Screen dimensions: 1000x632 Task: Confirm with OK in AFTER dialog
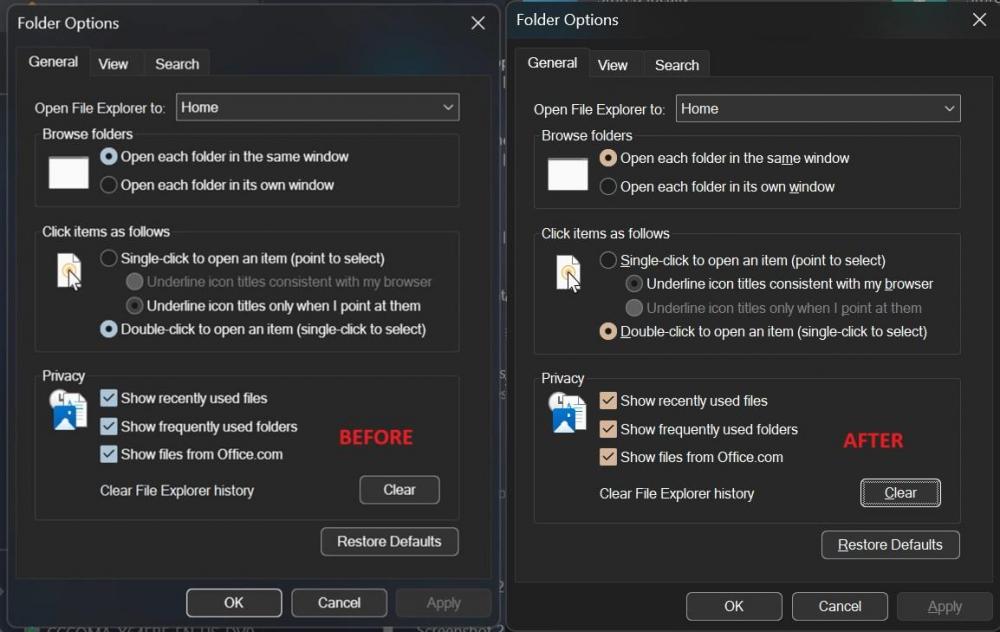[x=734, y=606]
